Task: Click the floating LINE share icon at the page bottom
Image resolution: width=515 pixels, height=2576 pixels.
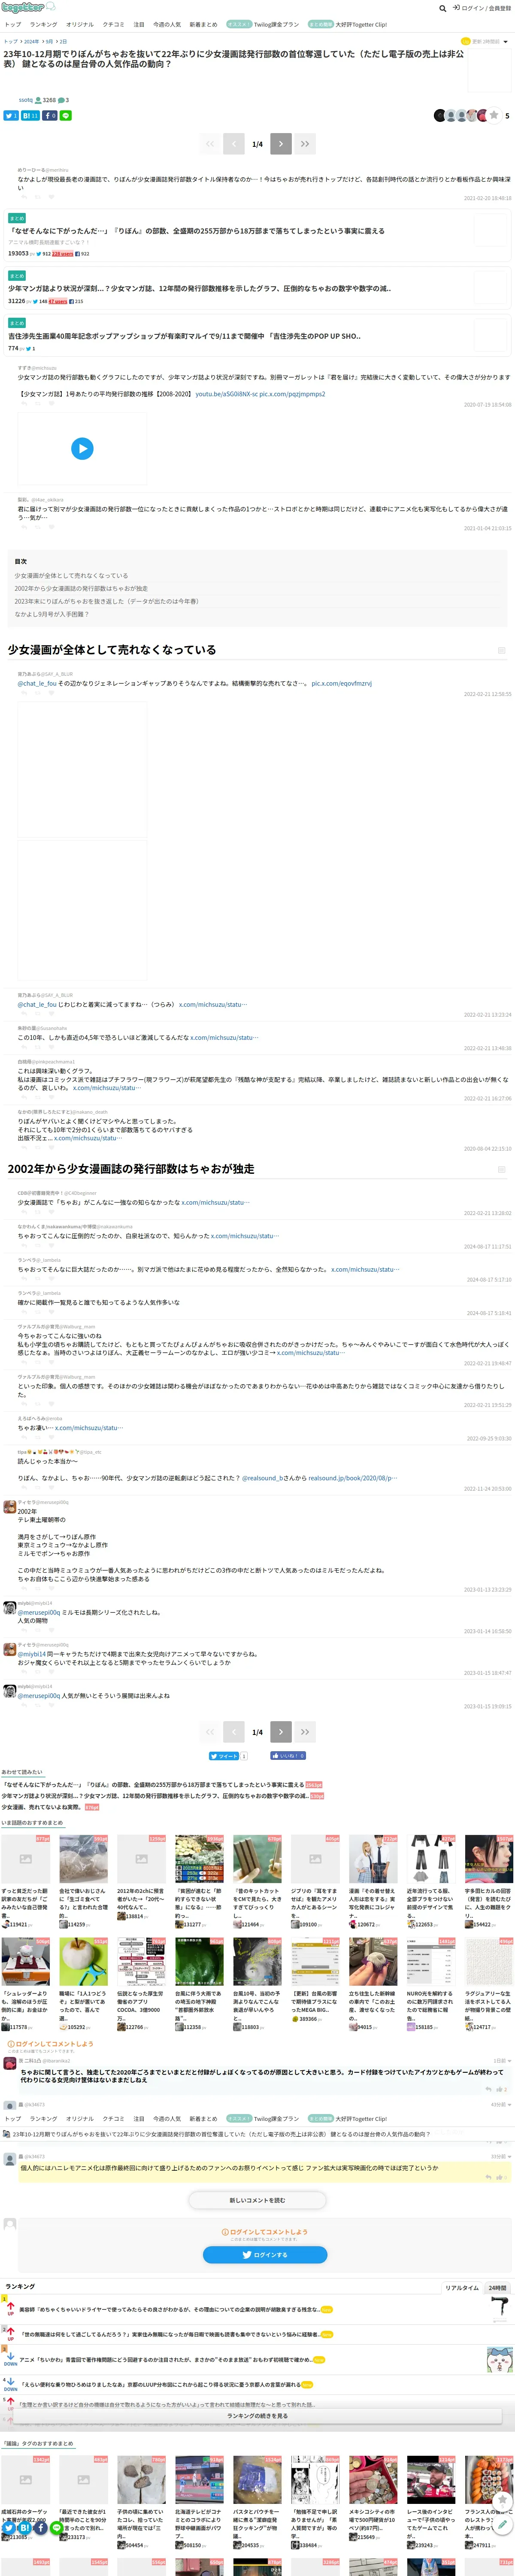Action: [57, 2527]
